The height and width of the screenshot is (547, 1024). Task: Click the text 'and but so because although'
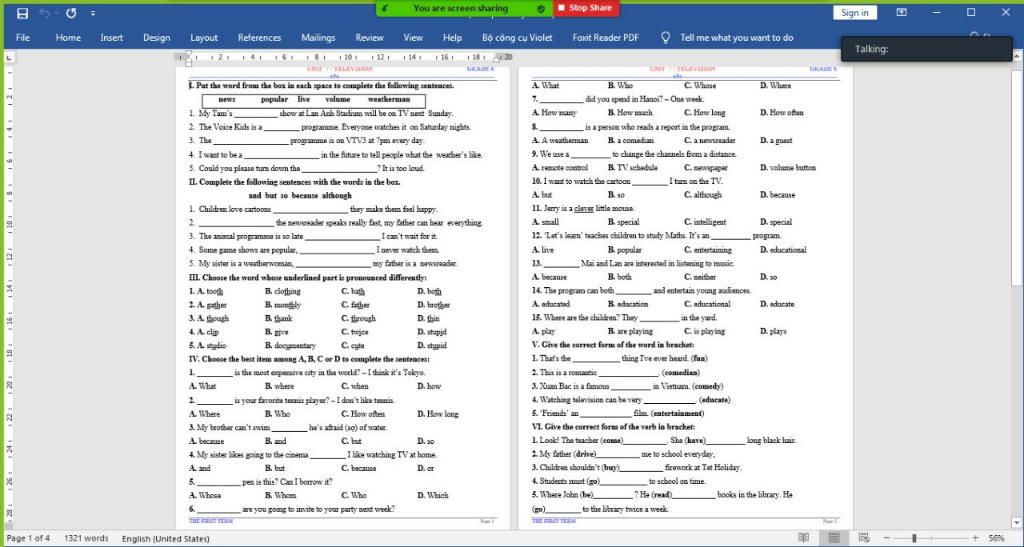300,195
